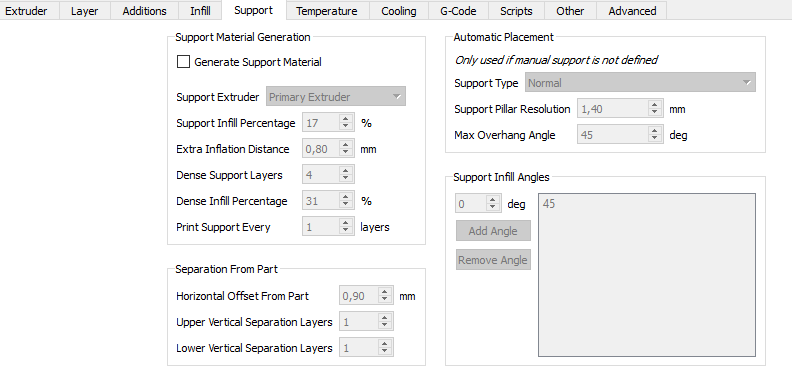Decrease Dense Support Layers count
Screen dimensions: 792x383
pos(345,178)
